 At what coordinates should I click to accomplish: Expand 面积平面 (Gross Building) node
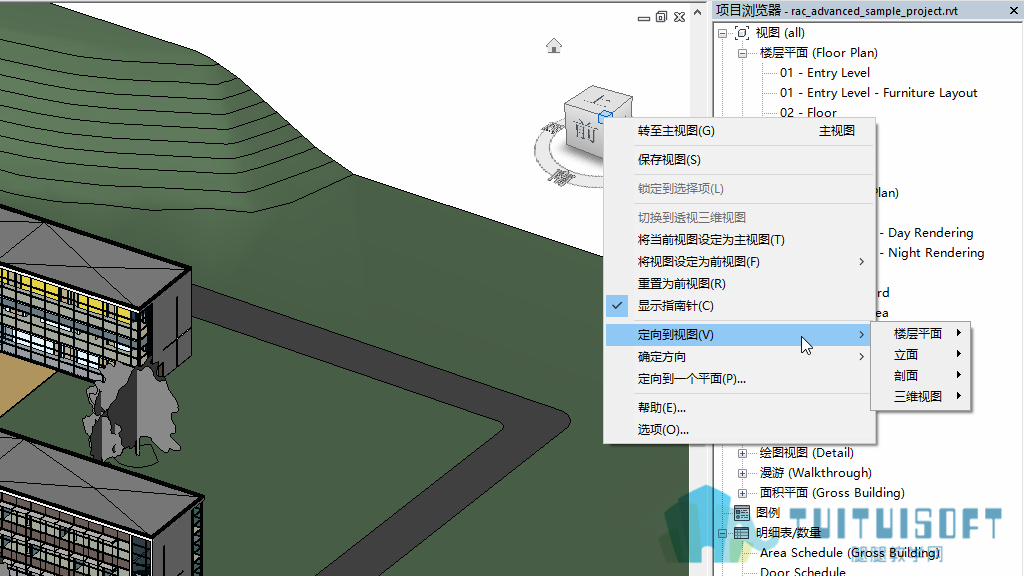pos(743,493)
